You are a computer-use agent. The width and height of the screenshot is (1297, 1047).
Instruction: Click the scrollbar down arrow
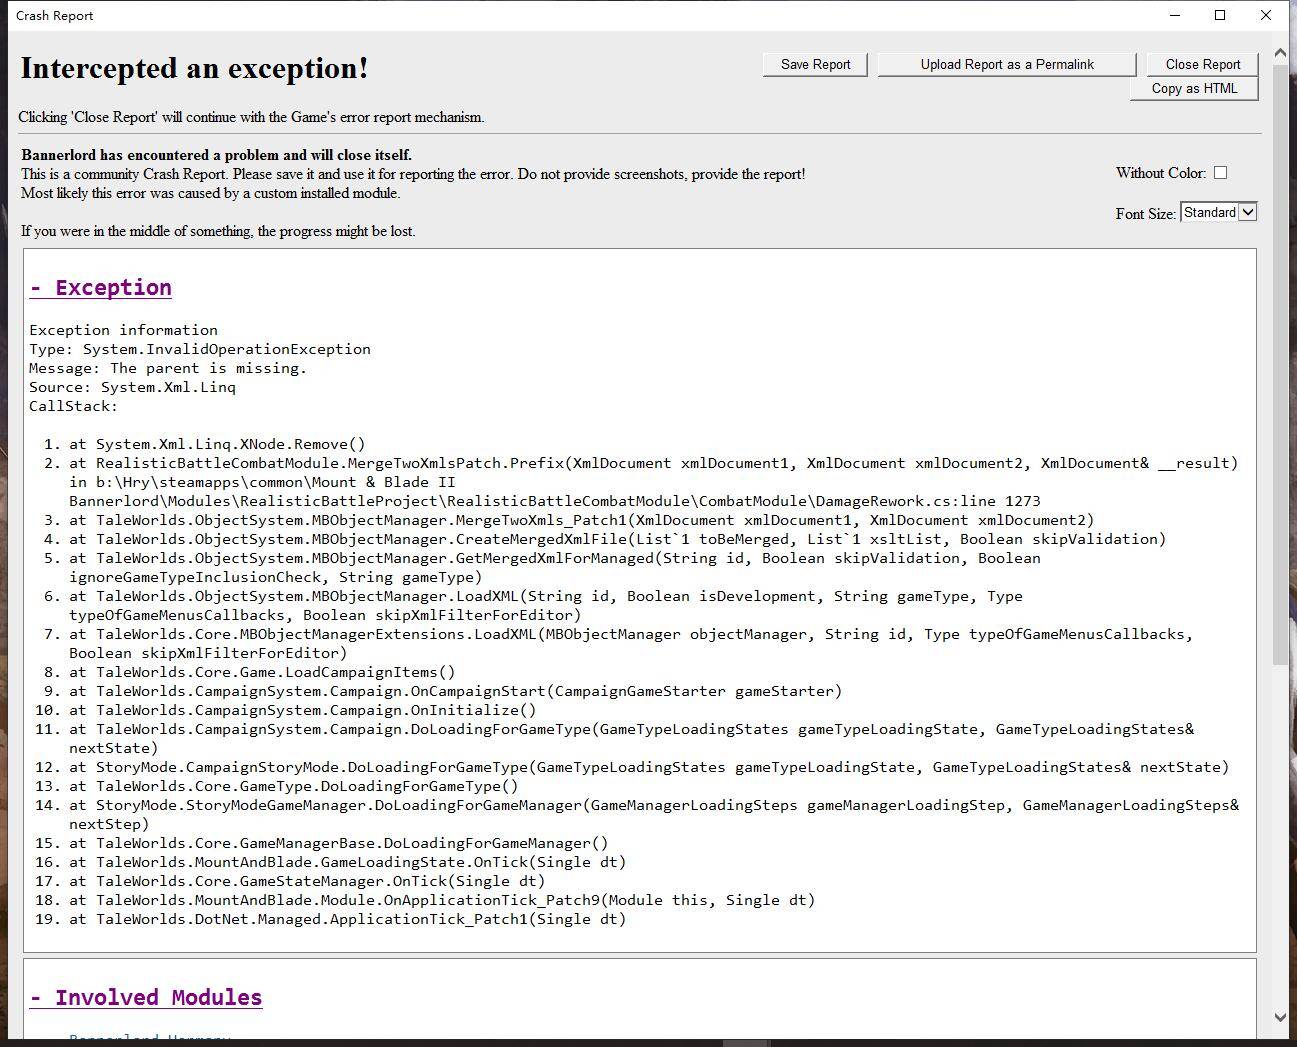pos(1280,1017)
